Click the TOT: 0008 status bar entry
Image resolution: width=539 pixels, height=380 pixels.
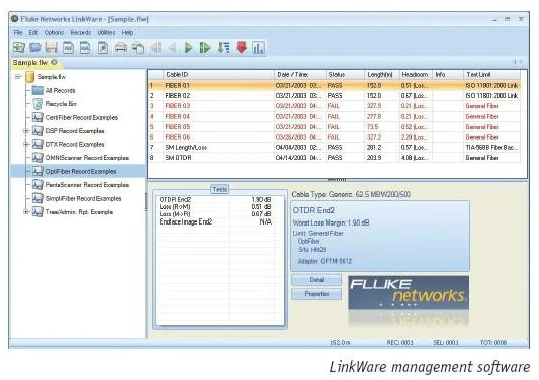click(x=493, y=343)
